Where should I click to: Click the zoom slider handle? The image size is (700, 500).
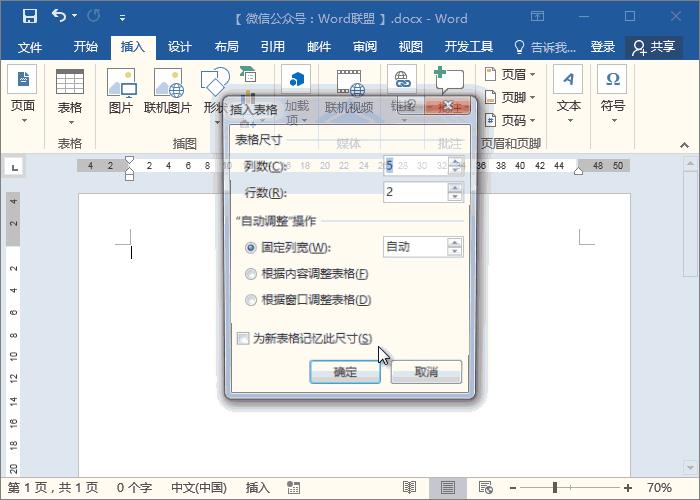555,488
